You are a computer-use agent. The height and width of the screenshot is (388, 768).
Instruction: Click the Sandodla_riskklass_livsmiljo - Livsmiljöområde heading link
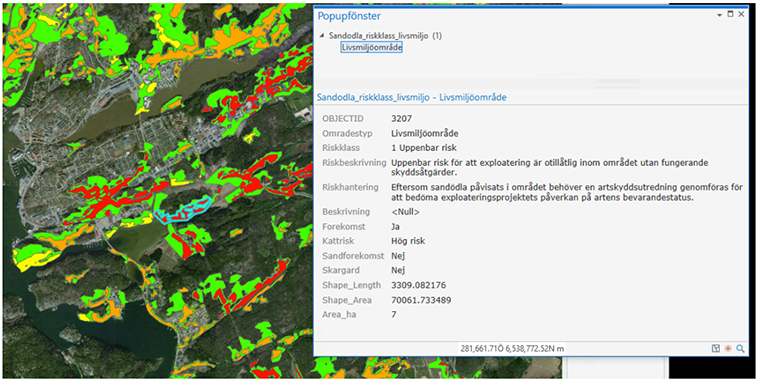pyautogui.click(x=411, y=97)
